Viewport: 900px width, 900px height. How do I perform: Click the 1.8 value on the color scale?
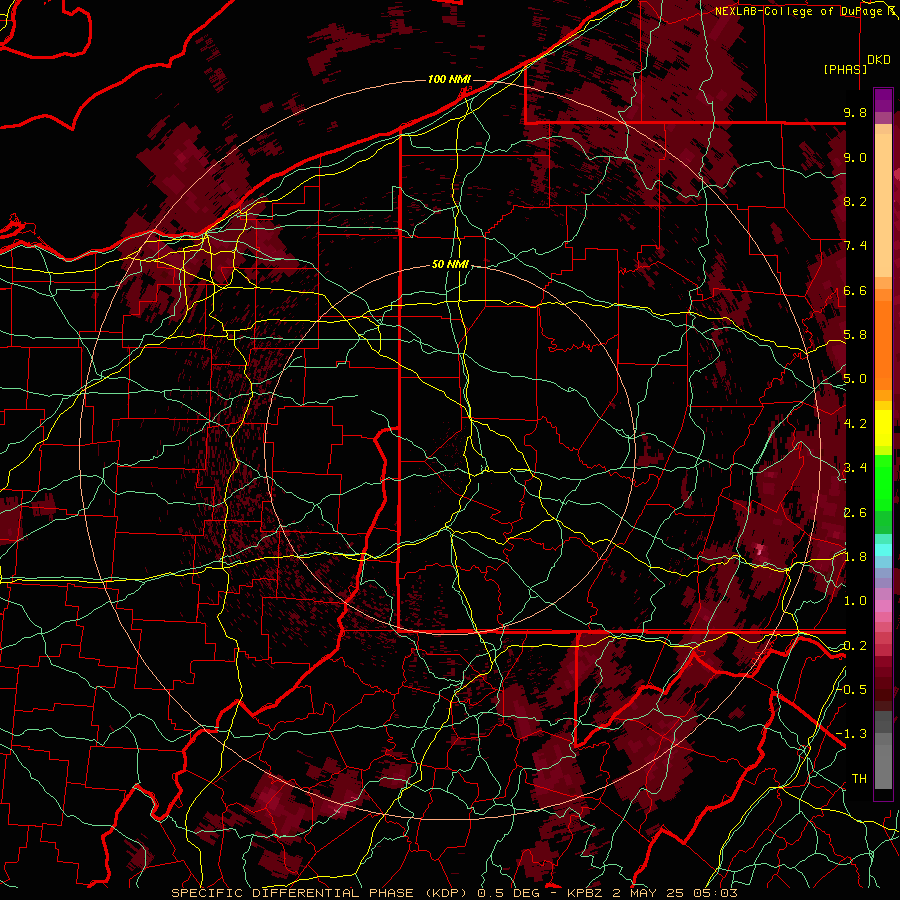point(855,557)
